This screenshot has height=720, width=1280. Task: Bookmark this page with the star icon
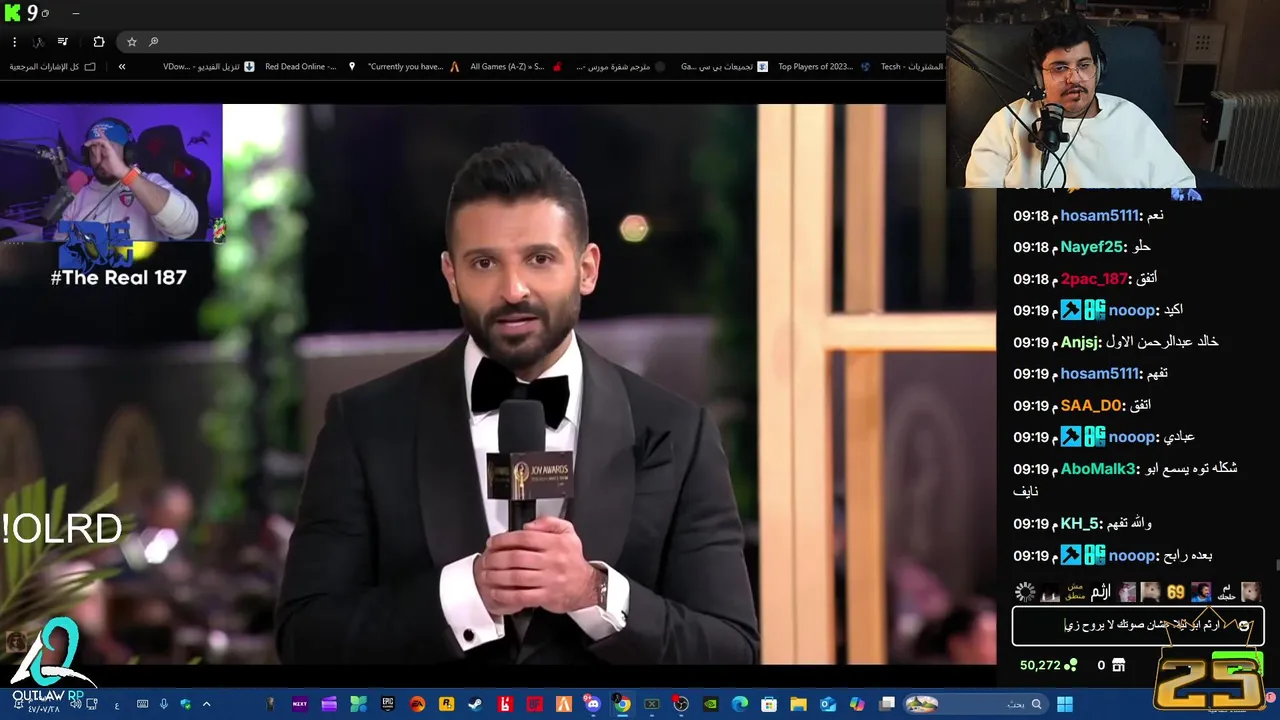(131, 42)
